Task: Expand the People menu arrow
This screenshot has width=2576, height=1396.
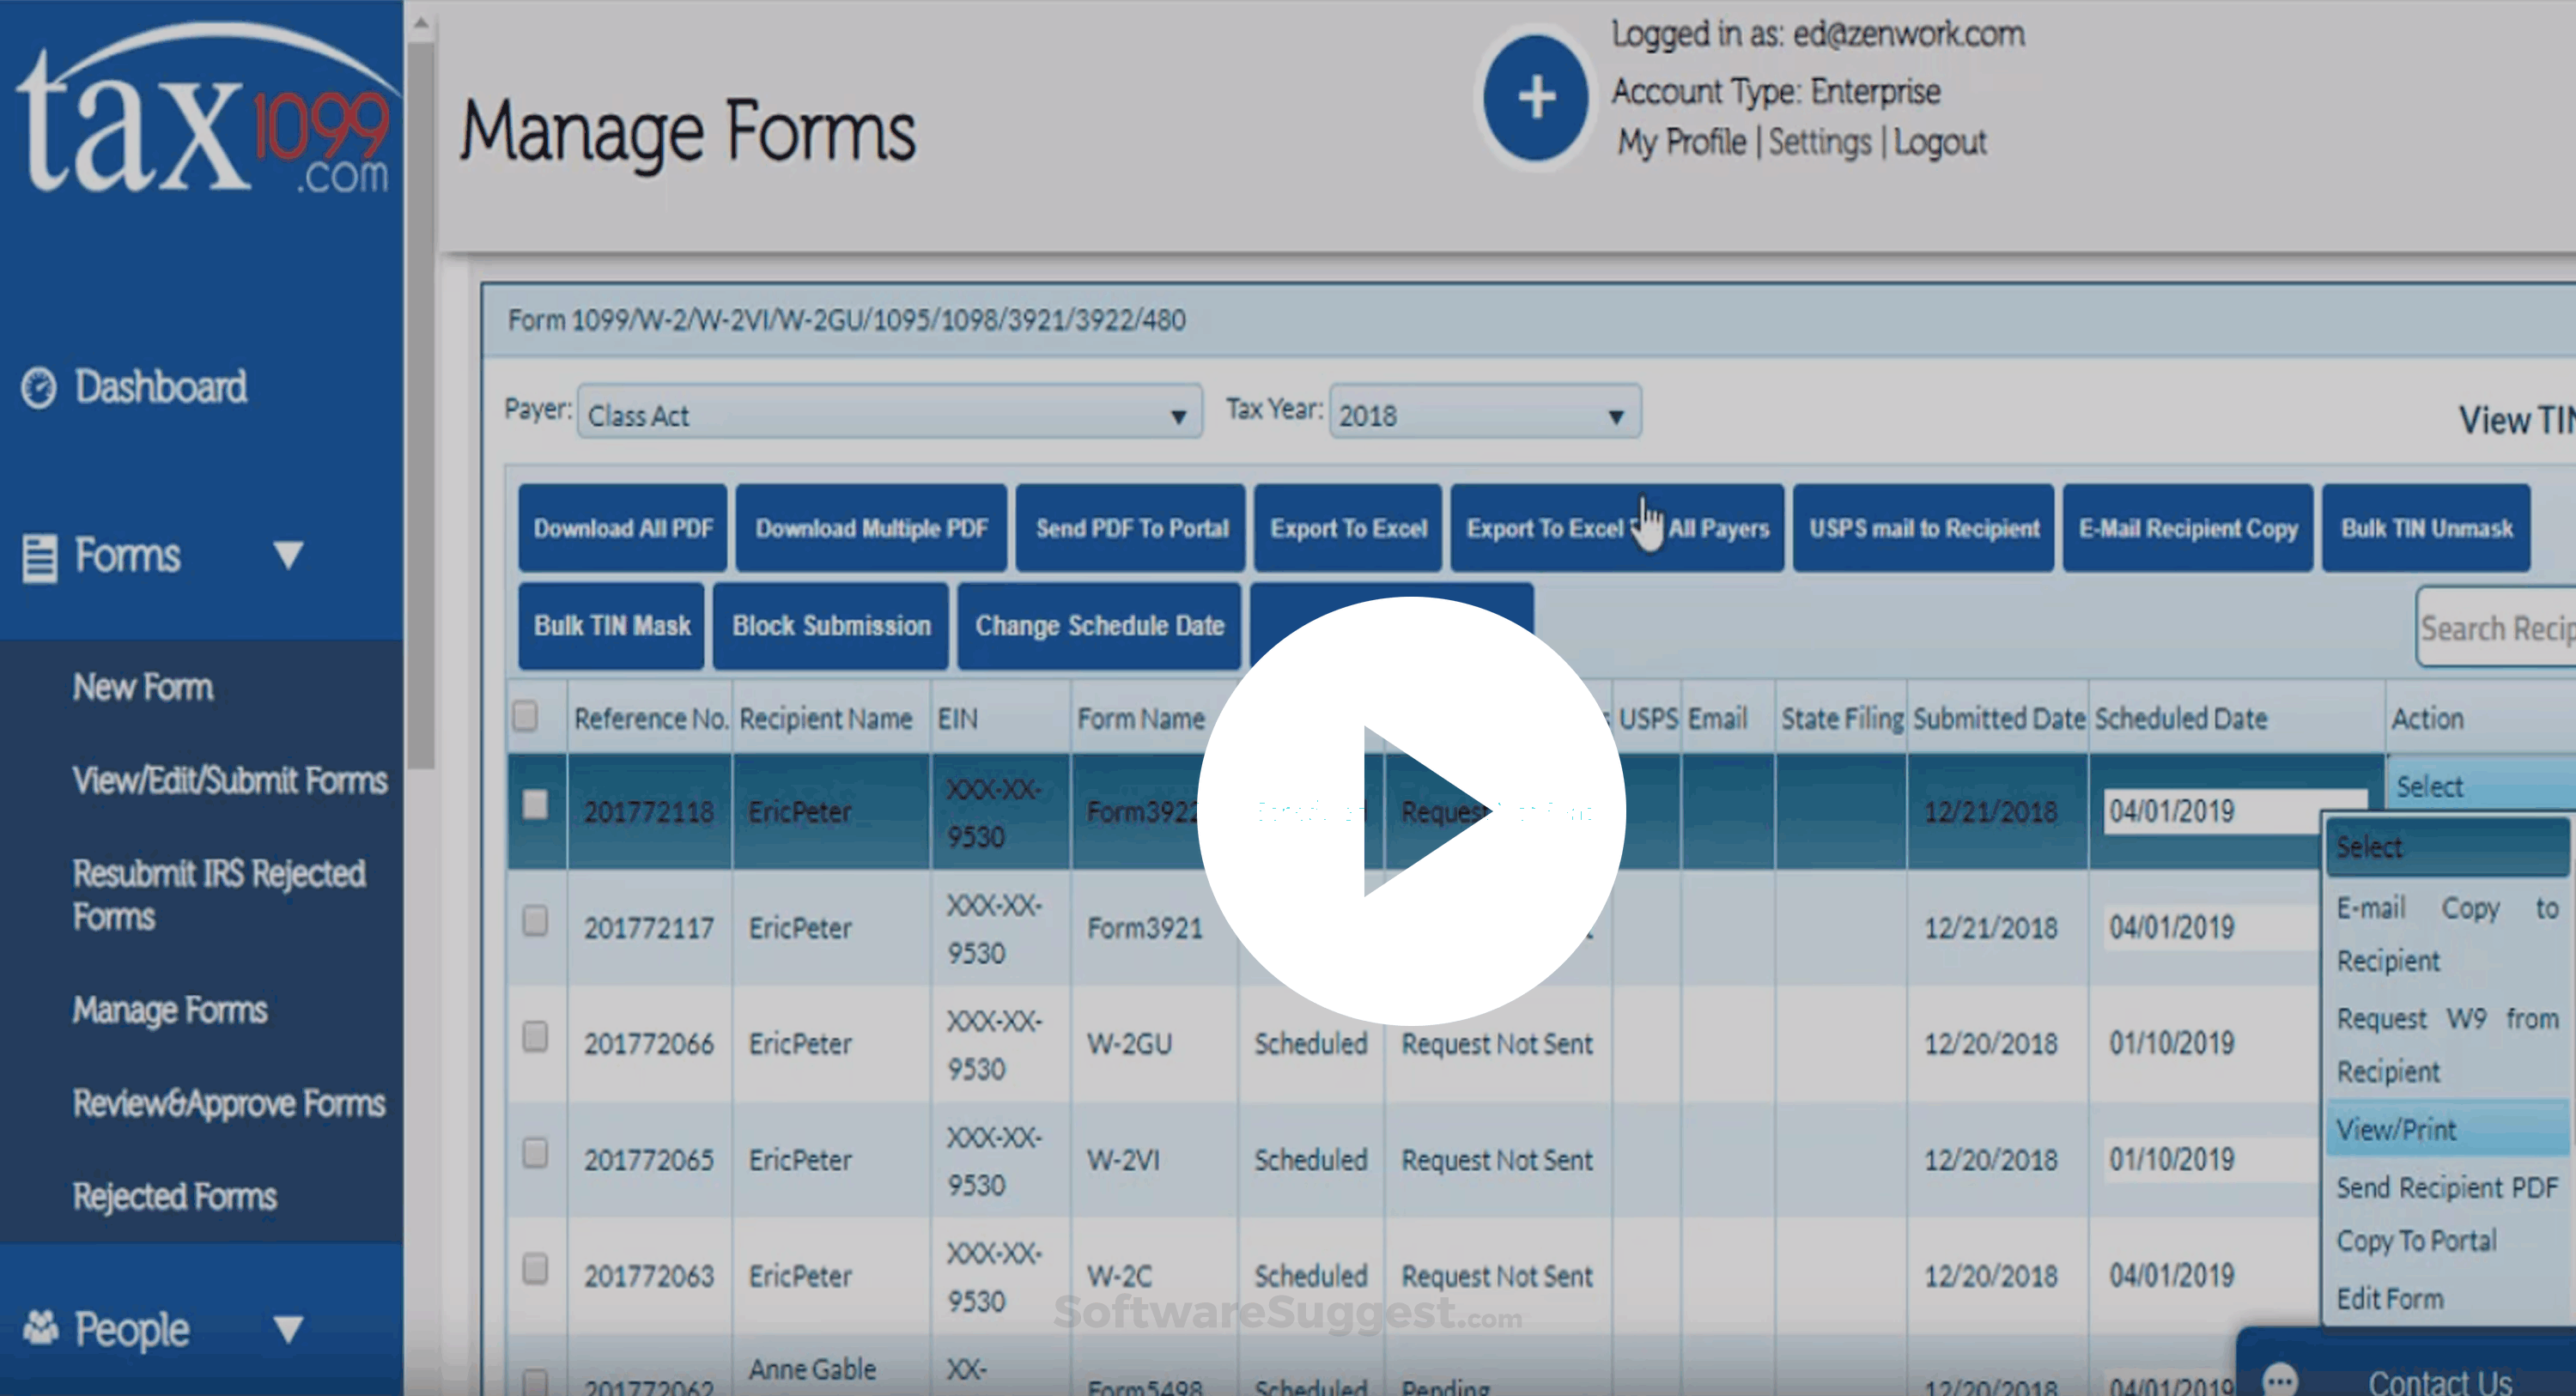Action: pyautogui.click(x=288, y=1329)
